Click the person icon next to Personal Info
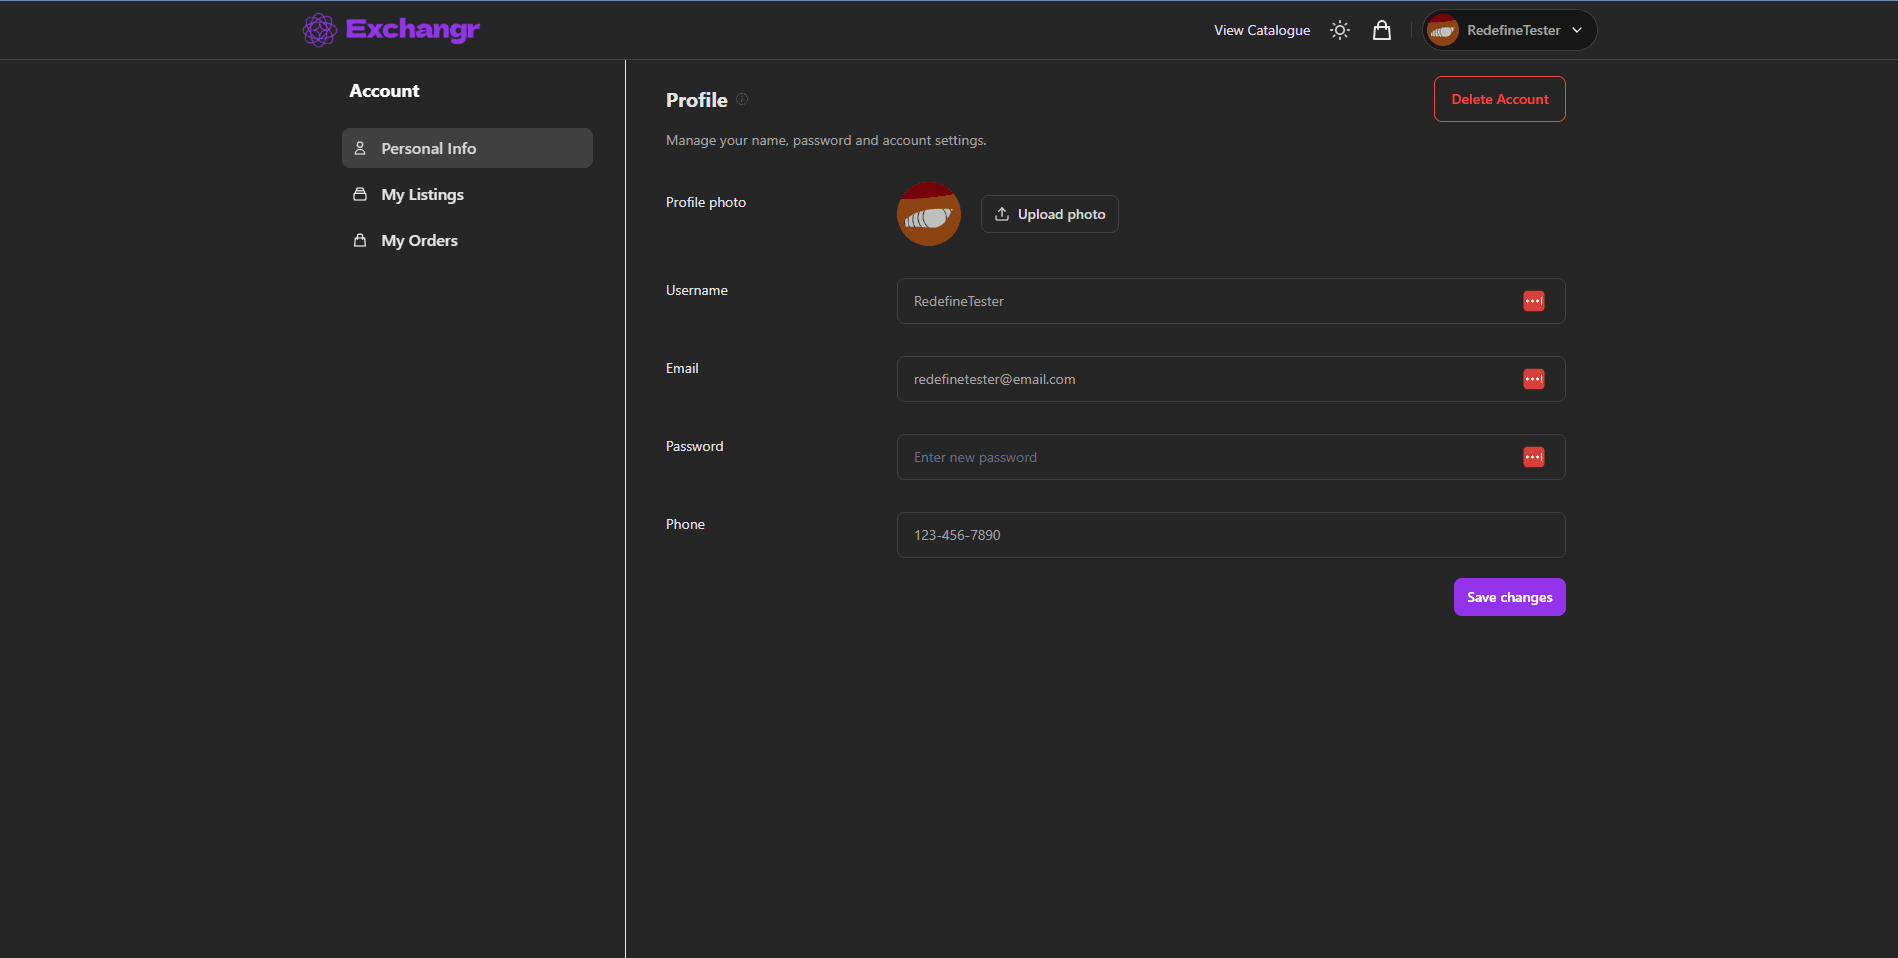The height and width of the screenshot is (958, 1898). pos(361,148)
